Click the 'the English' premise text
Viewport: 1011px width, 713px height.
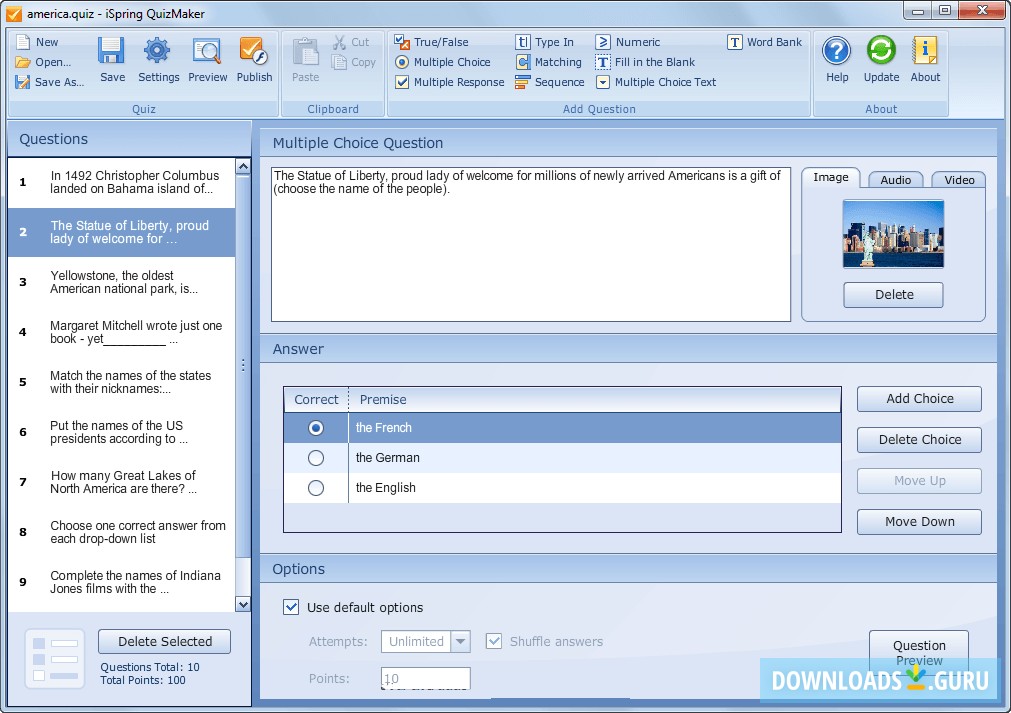coord(386,488)
